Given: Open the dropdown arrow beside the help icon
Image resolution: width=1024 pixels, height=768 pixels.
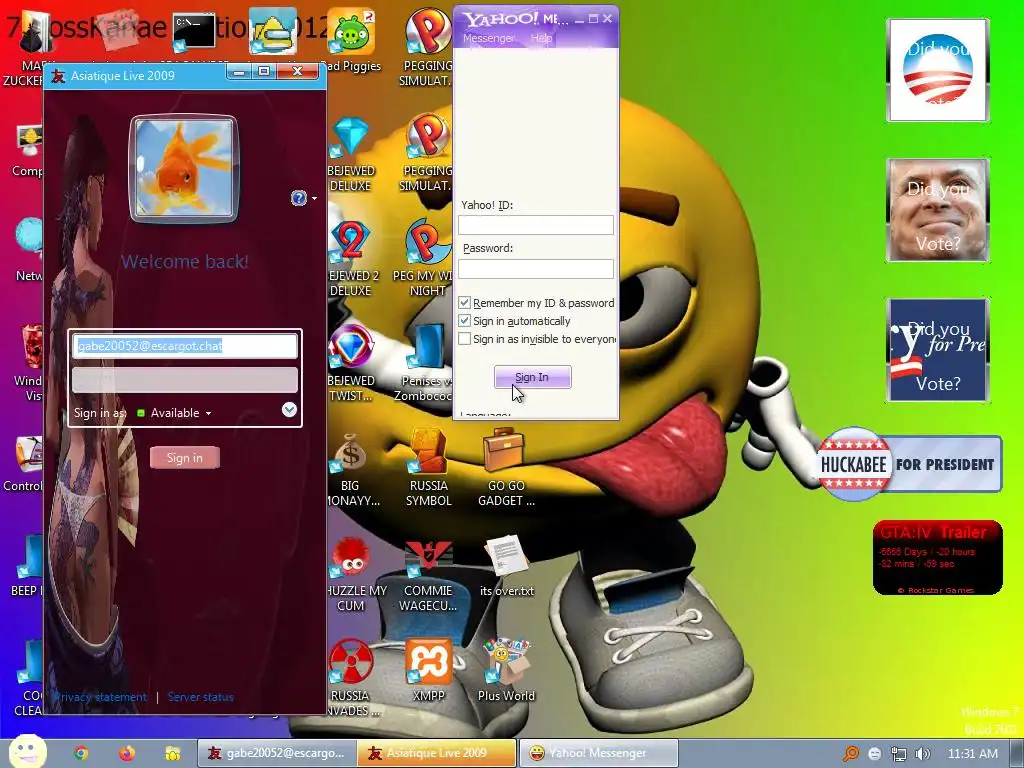Looking at the screenshot, I should (314, 198).
